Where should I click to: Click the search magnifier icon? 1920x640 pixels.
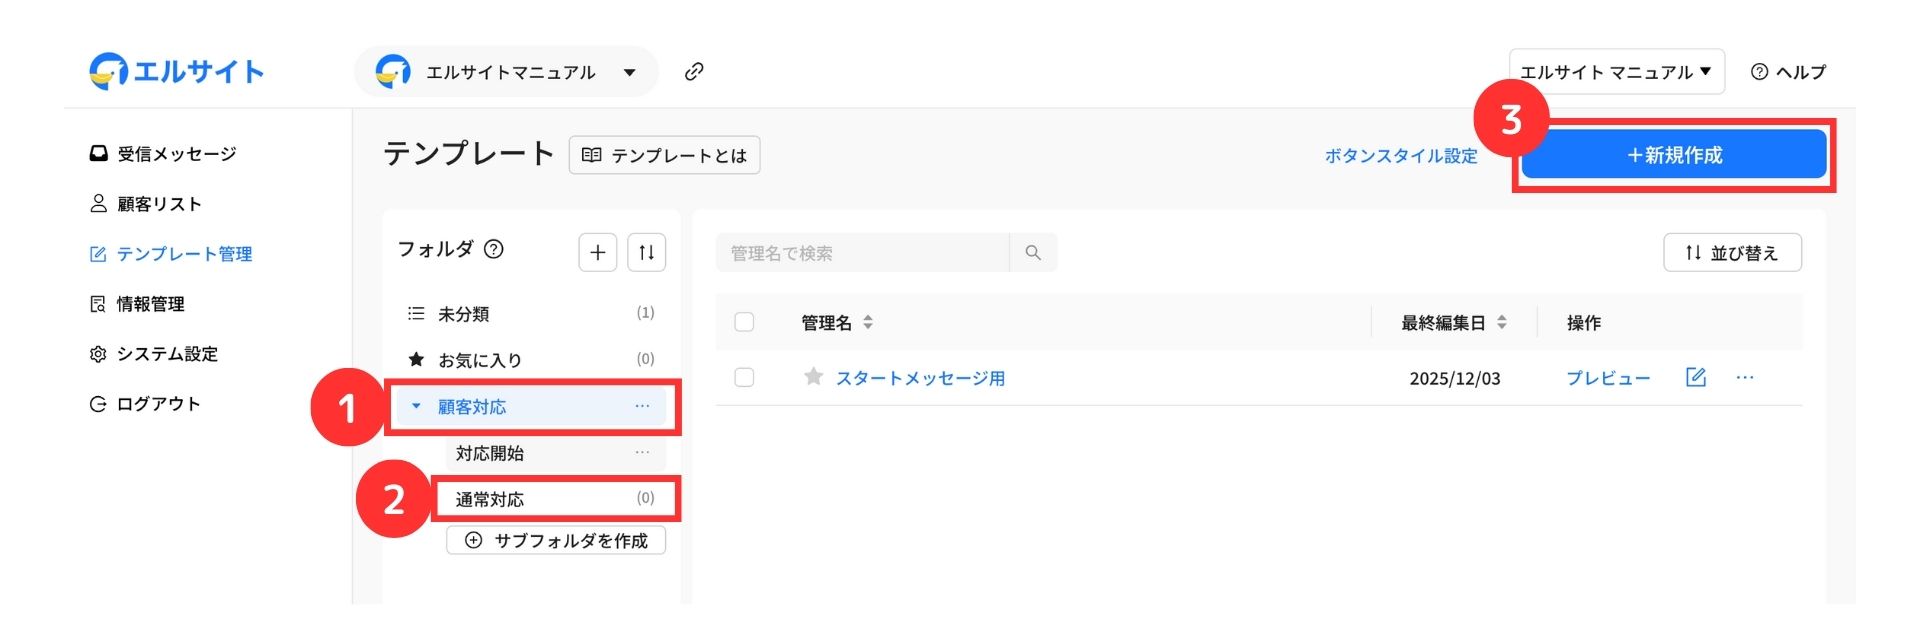click(1033, 253)
